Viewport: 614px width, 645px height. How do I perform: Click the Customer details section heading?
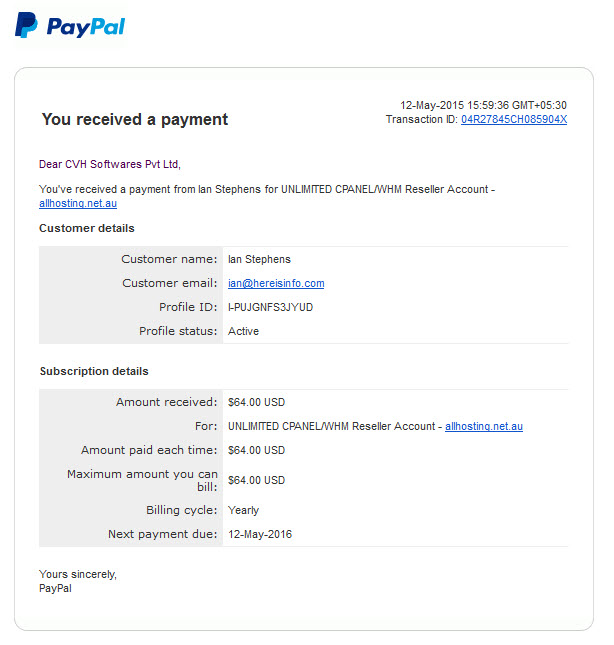click(x=87, y=228)
